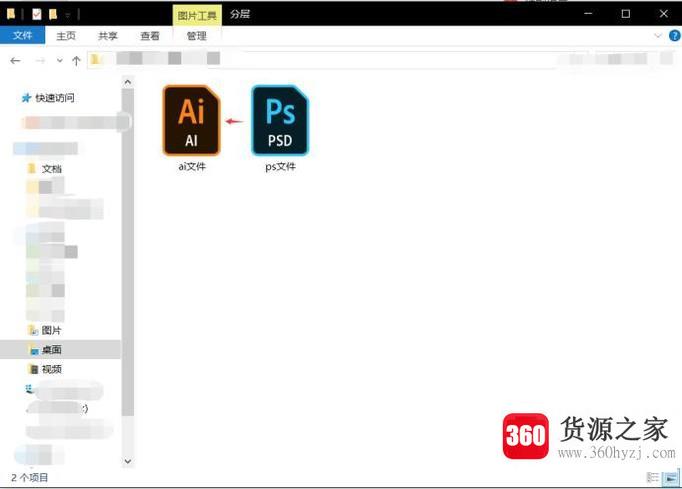
Task: Open 图片 in the navigation pane
Action: pos(45,330)
